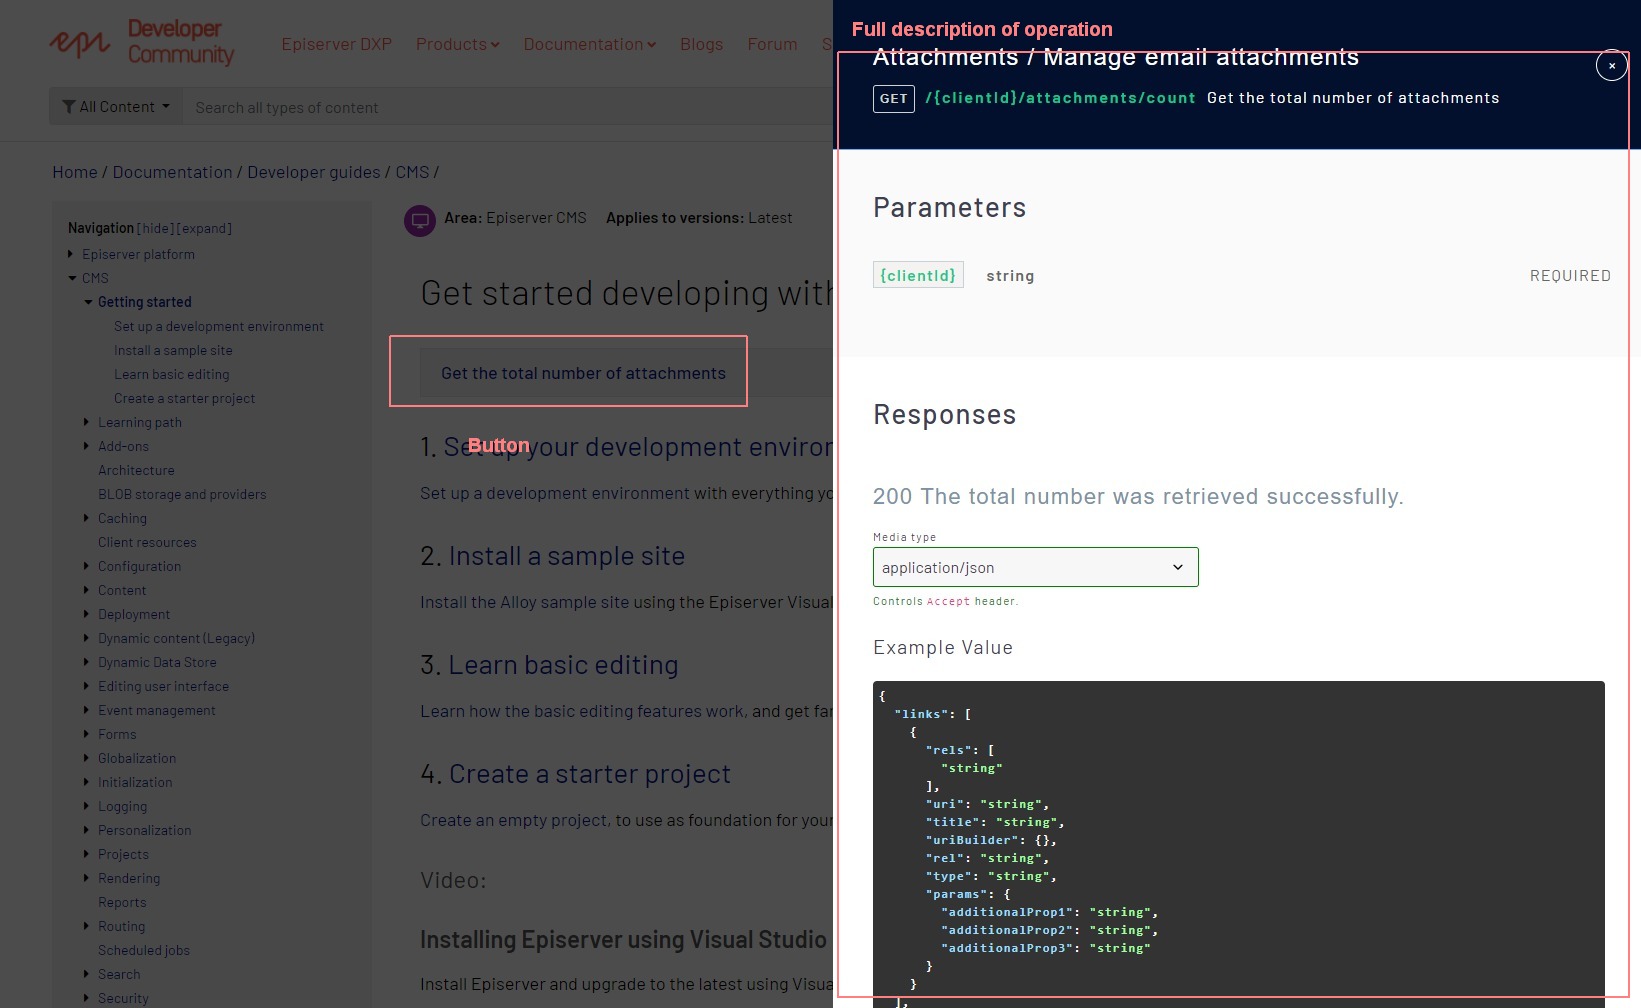Open Install a sample site navigation item
Viewport: 1641px width, 1008px height.
coord(173,350)
